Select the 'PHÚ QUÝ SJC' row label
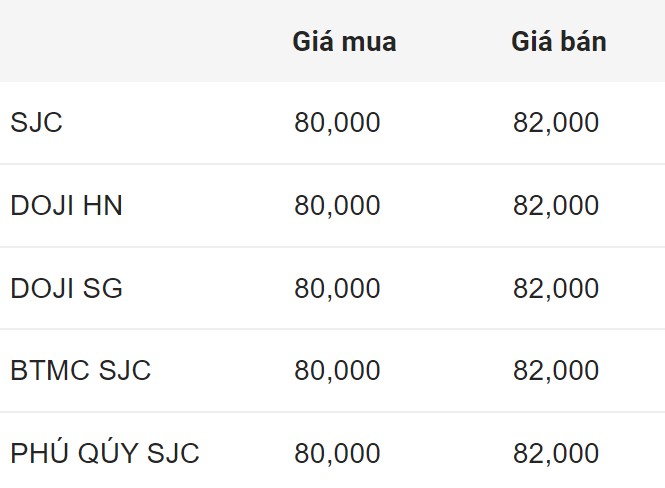Screen dimensions: 665x488 [105, 454]
